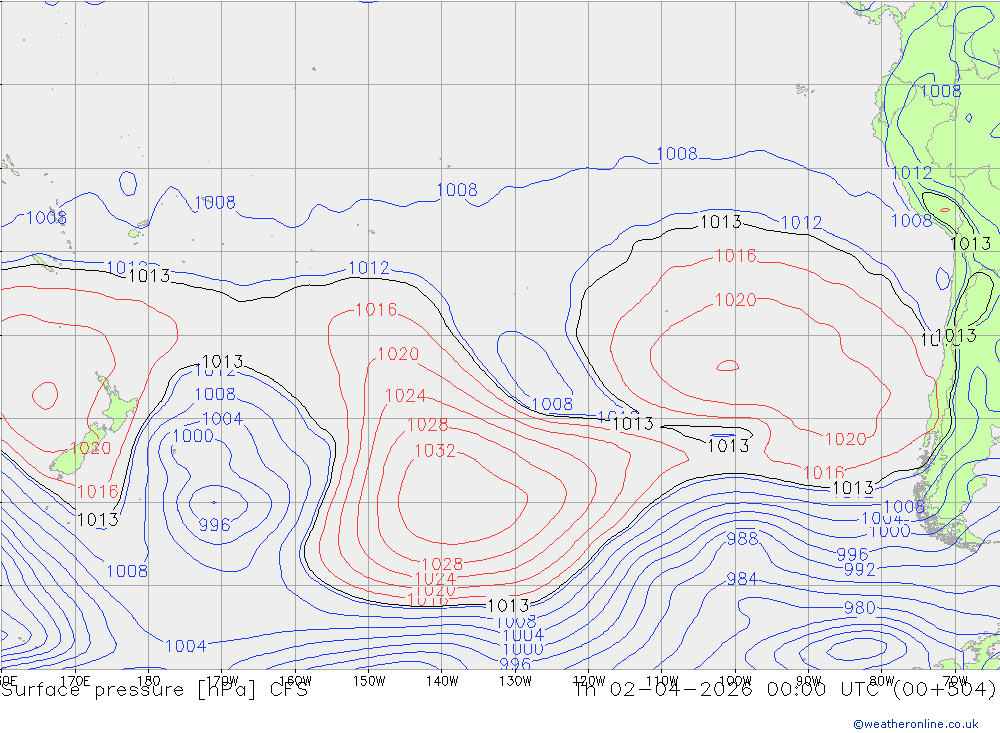The image size is (1000, 733).
Task: Click the weatheronline.co.uk copyright link
Action: click(x=916, y=724)
